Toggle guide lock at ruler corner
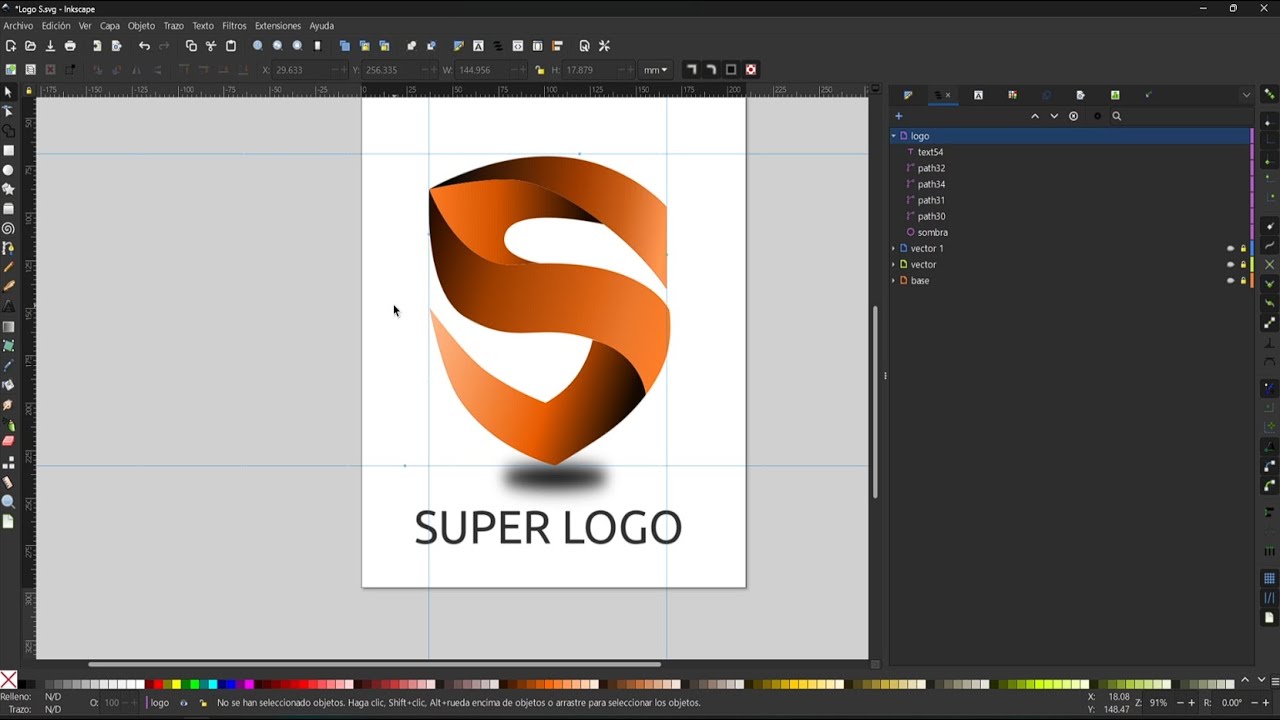Viewport: 1280px width, 720px height. tap(28, 91)
